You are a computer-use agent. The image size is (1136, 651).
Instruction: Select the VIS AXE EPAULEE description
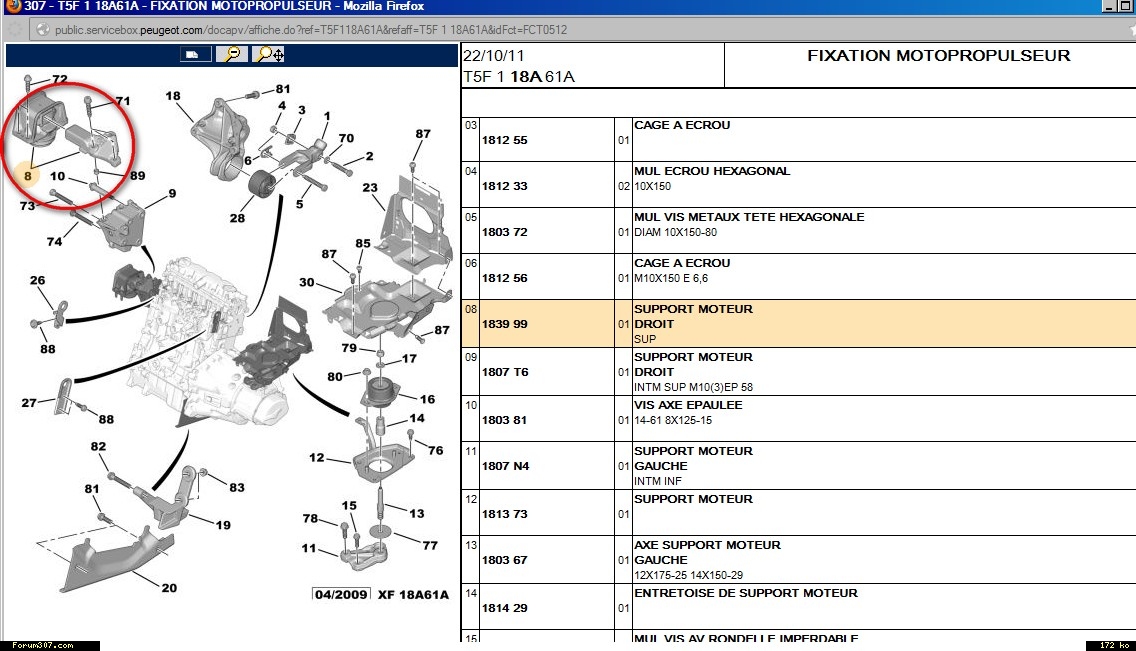tap(688, 405)
